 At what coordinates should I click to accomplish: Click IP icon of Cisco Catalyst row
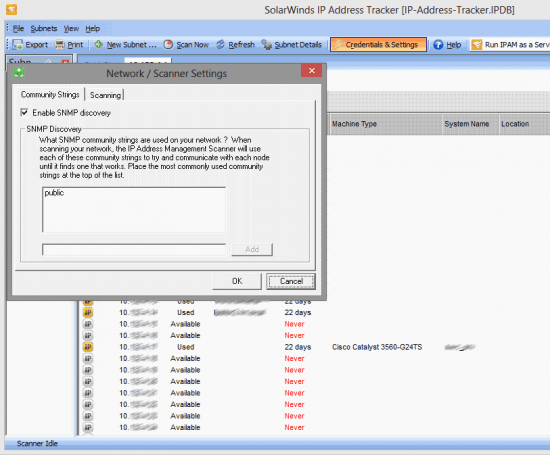88,347
